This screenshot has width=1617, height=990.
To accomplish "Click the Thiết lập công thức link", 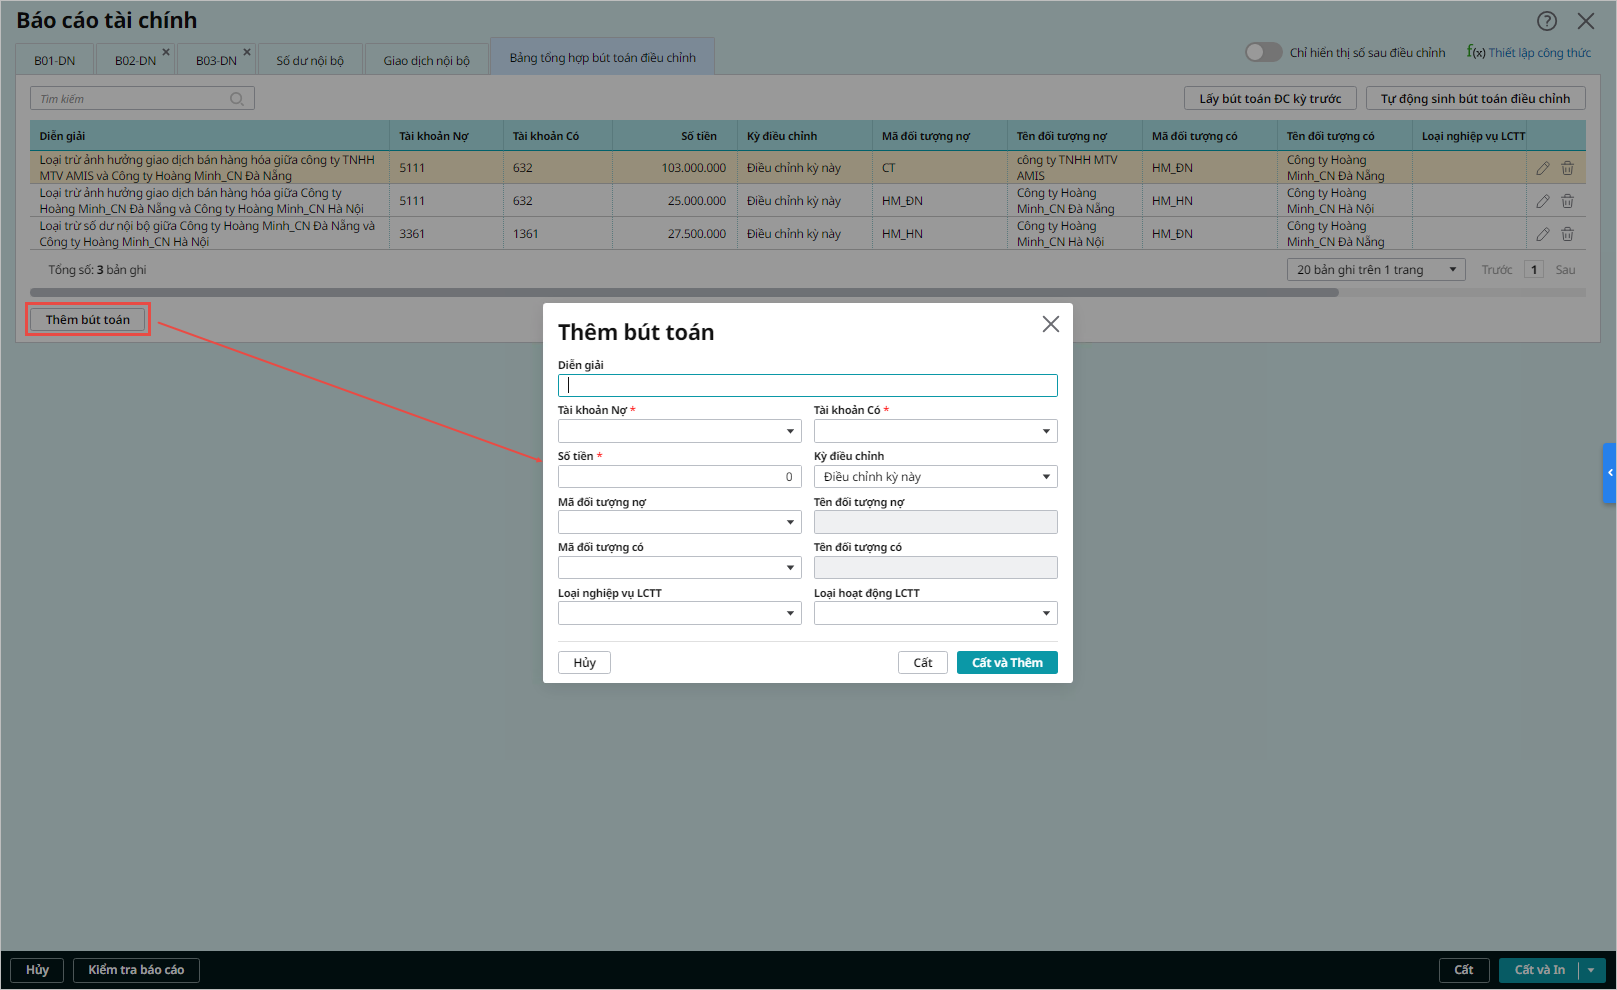I will pos(1538,53).
